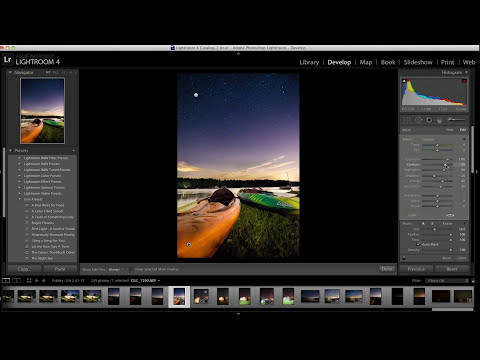This screenshot has width=480, height=360.
Task: Collapse the User Presets folder
Action: (x=19, y=199)
